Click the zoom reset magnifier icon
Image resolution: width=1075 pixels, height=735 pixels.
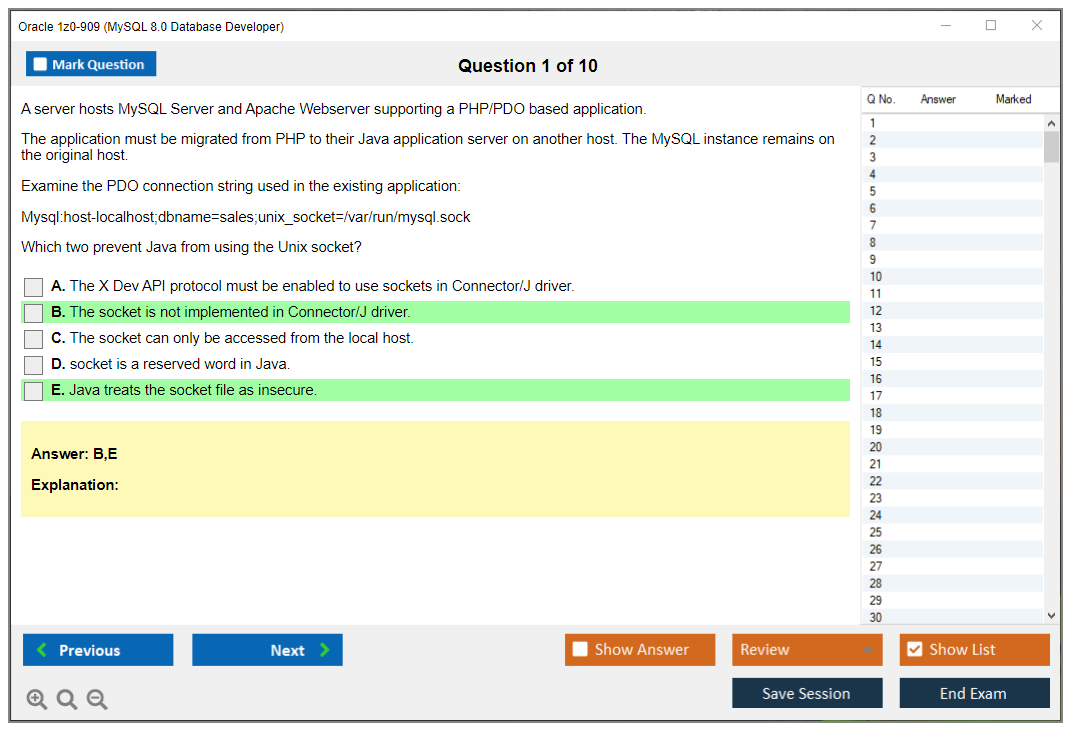click(67, 699)
